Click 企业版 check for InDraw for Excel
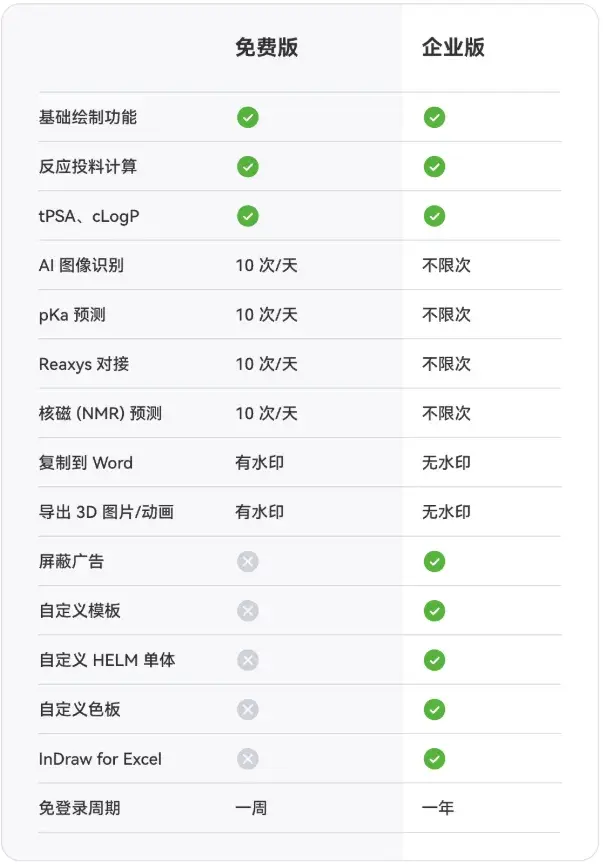The width and height of the screenshot is (603, 864). click(x=434, y=759)
